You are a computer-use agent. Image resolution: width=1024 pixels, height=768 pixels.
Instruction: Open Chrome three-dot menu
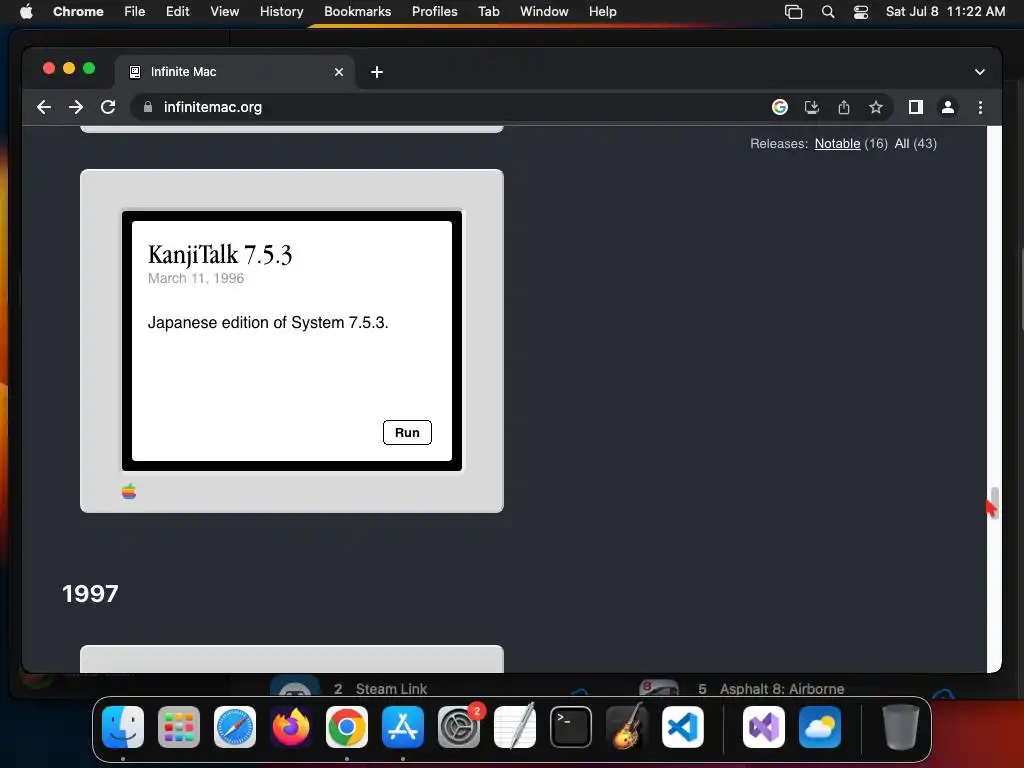[x=980, y=107]
